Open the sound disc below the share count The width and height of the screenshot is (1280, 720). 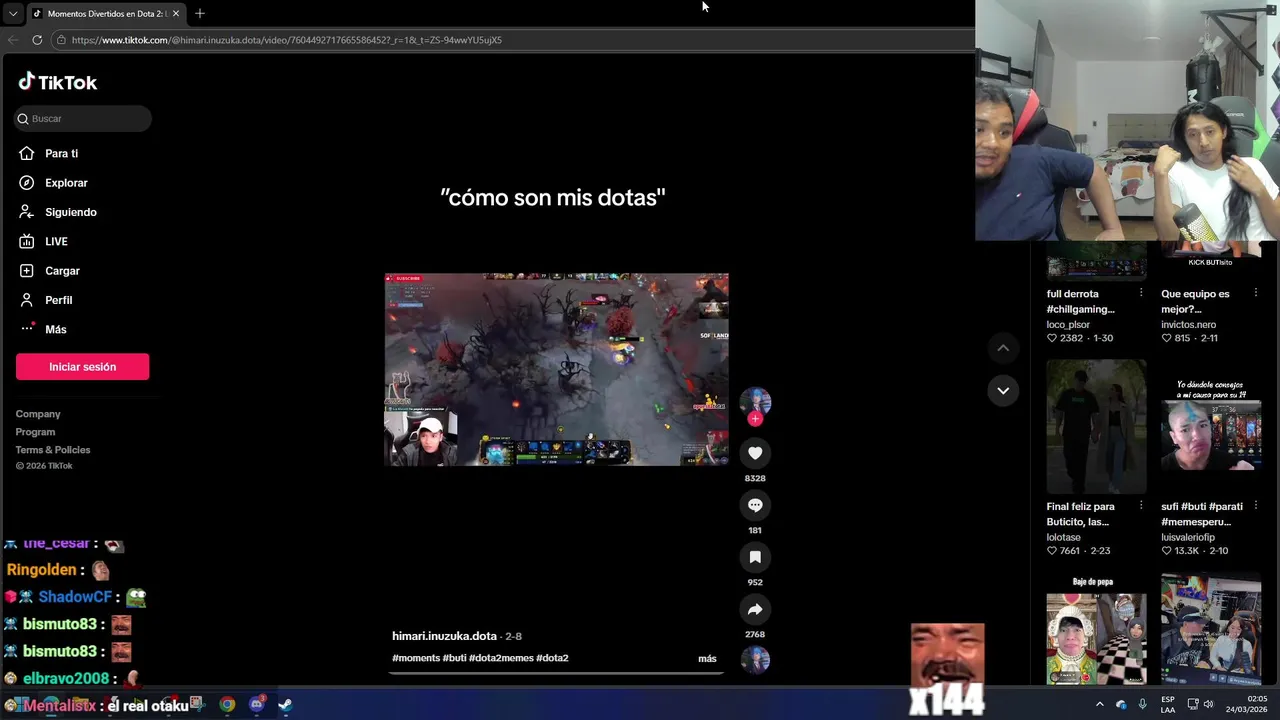(x=755, y=660)
